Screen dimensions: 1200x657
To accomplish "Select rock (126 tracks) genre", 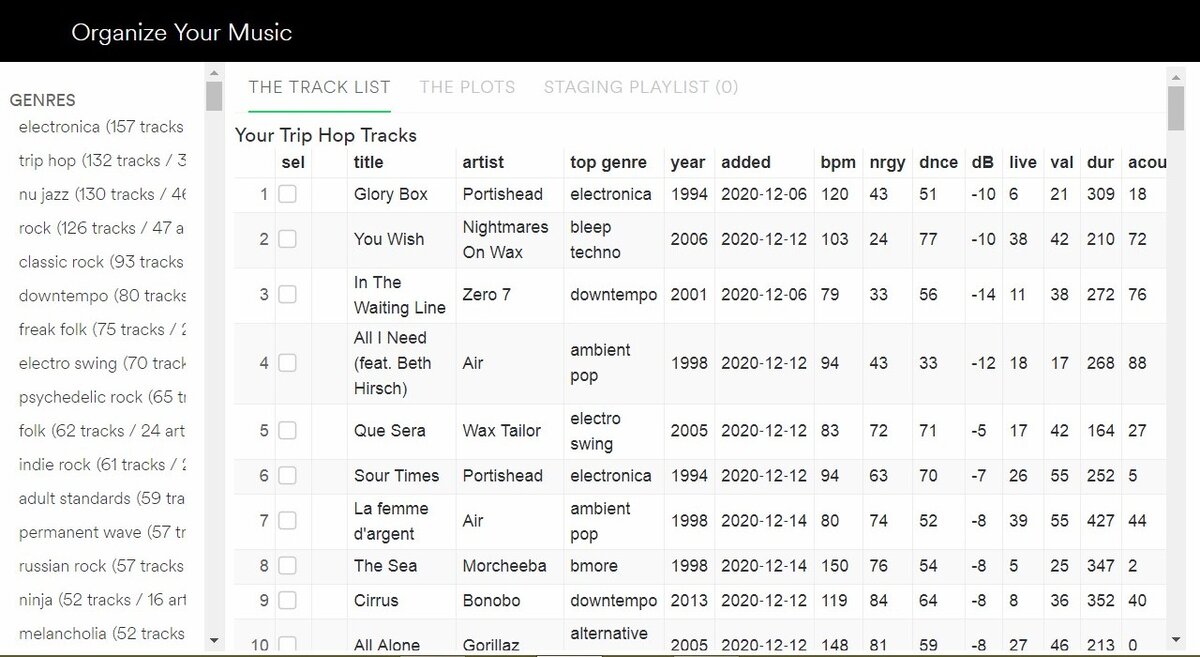I will (x=102, y=228).
